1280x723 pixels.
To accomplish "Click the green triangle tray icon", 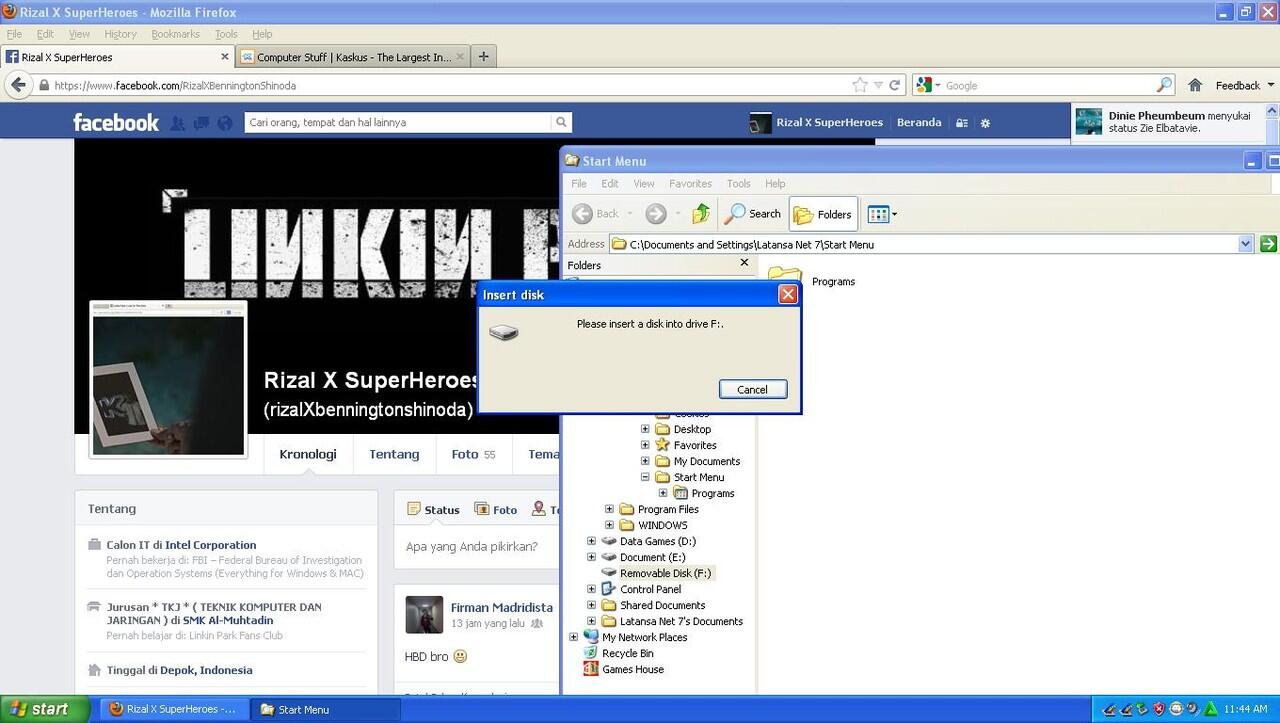I will pos(1211,709).
